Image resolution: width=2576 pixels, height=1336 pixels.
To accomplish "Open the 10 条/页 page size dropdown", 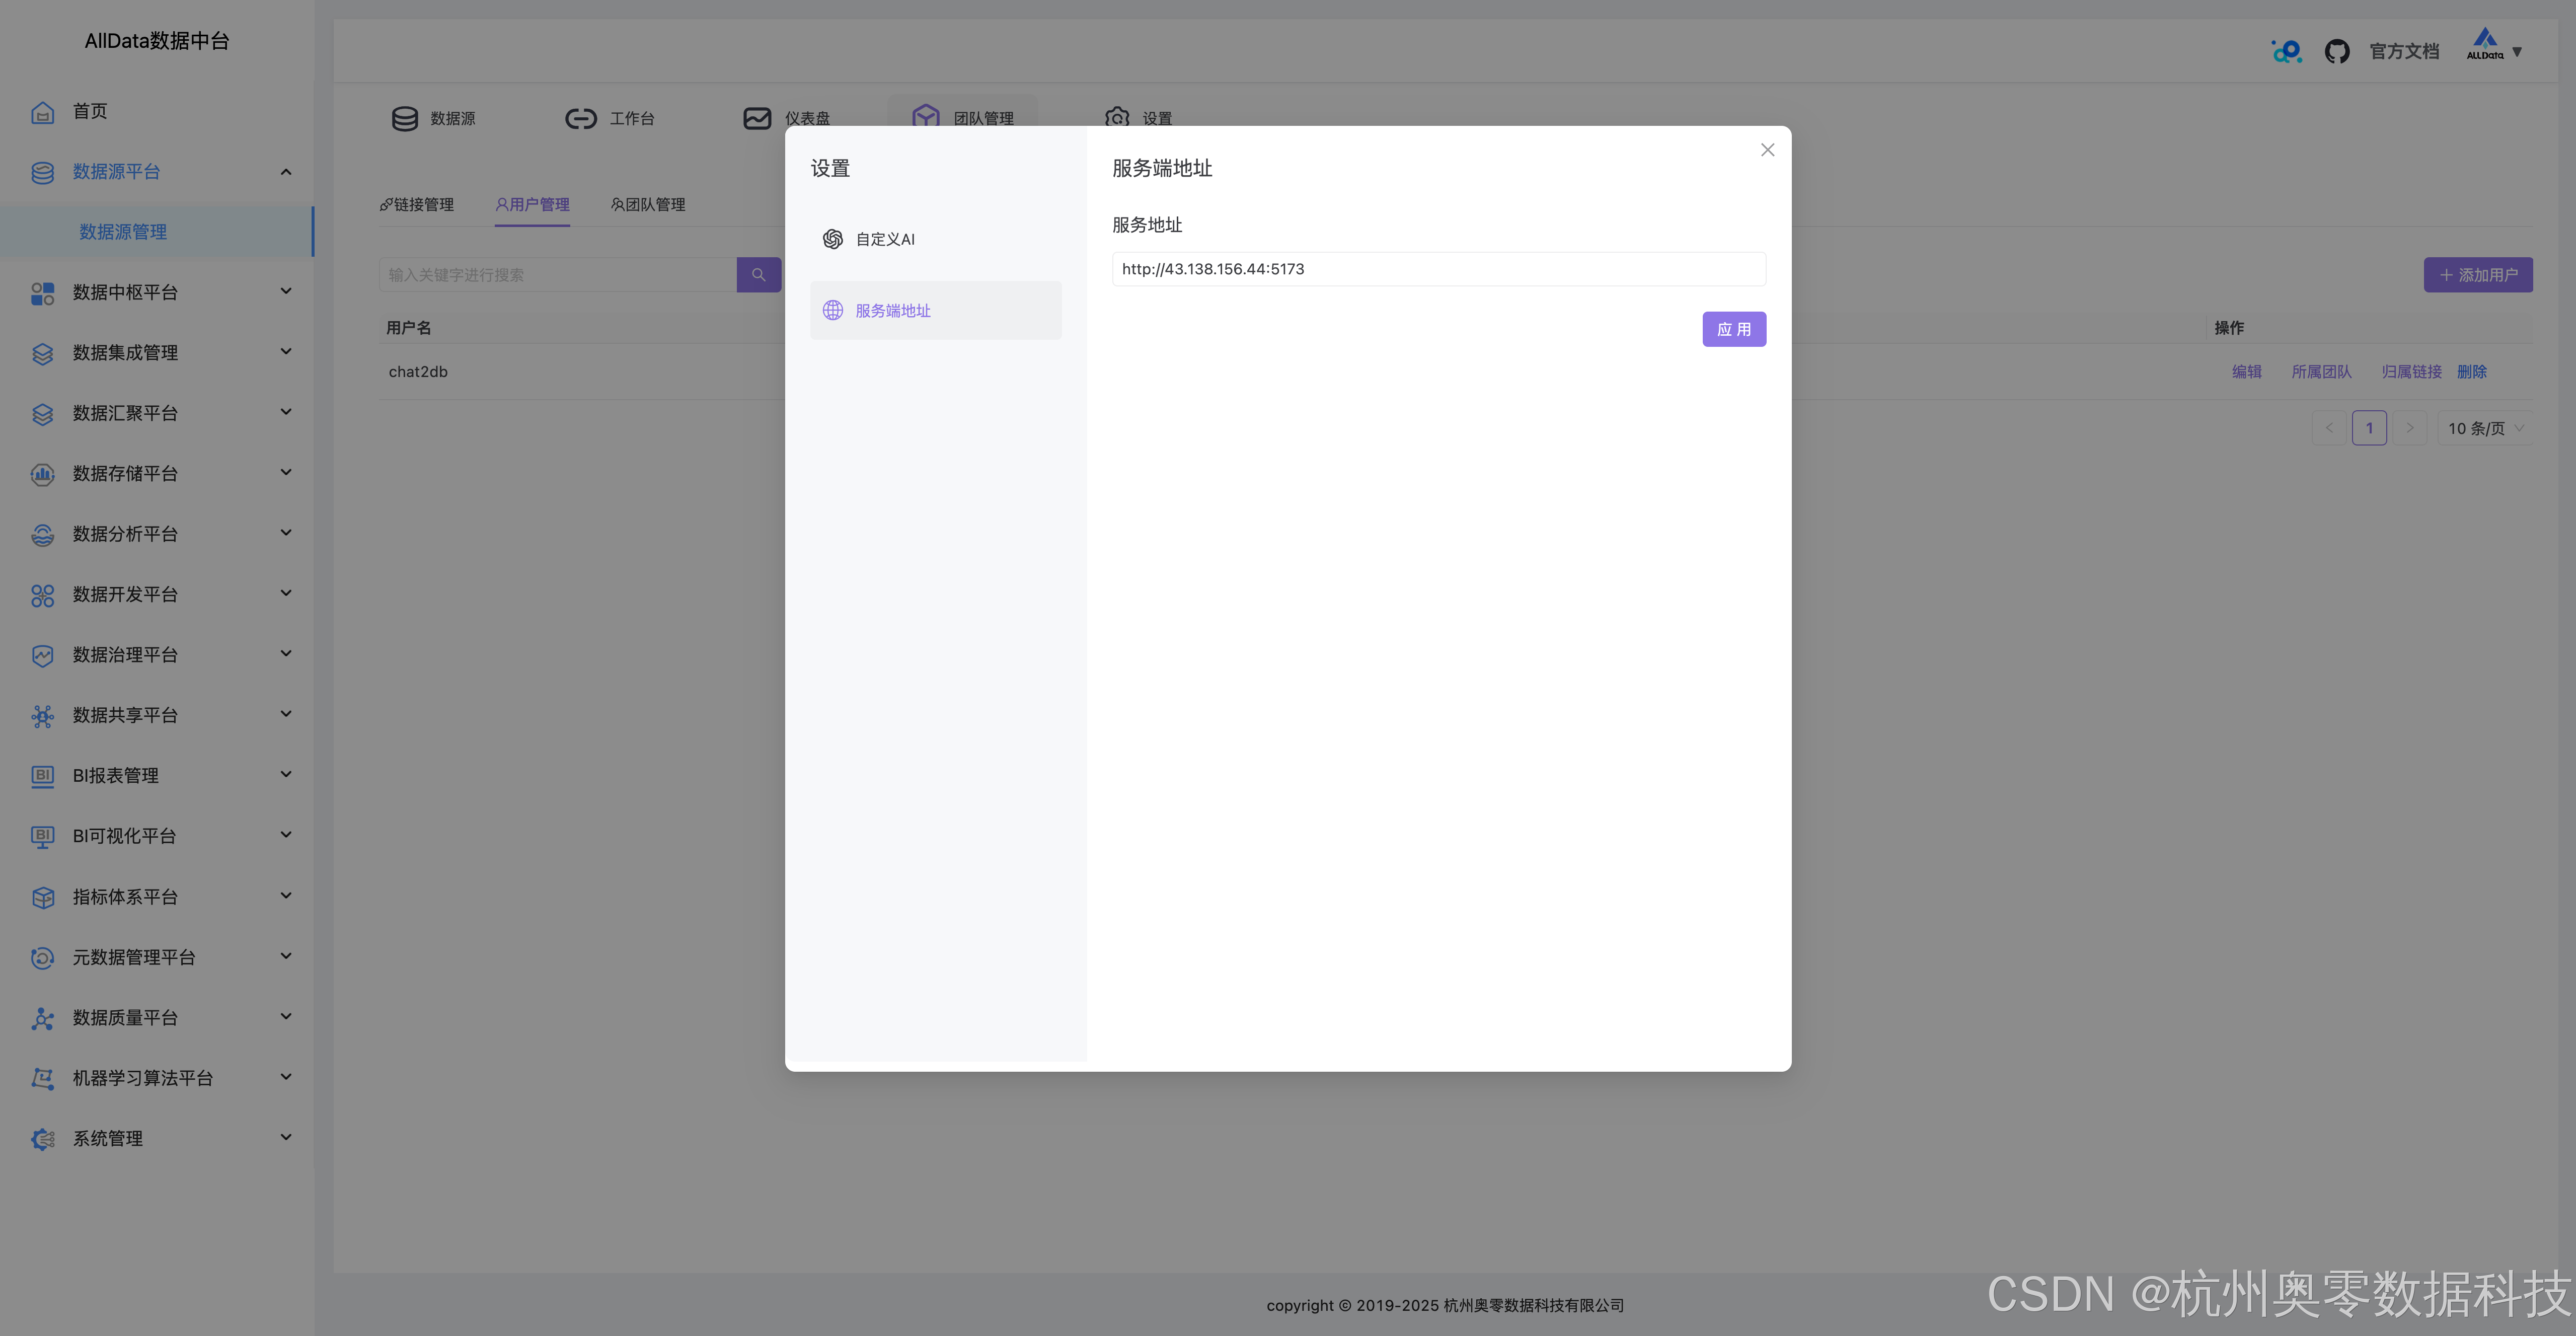I will click(2484, 428).
